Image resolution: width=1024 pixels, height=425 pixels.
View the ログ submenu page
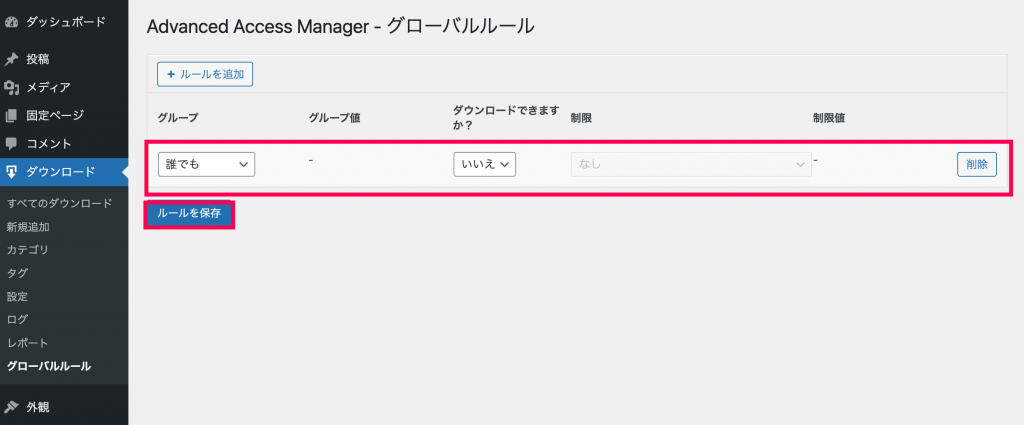(x=17, y=319)
